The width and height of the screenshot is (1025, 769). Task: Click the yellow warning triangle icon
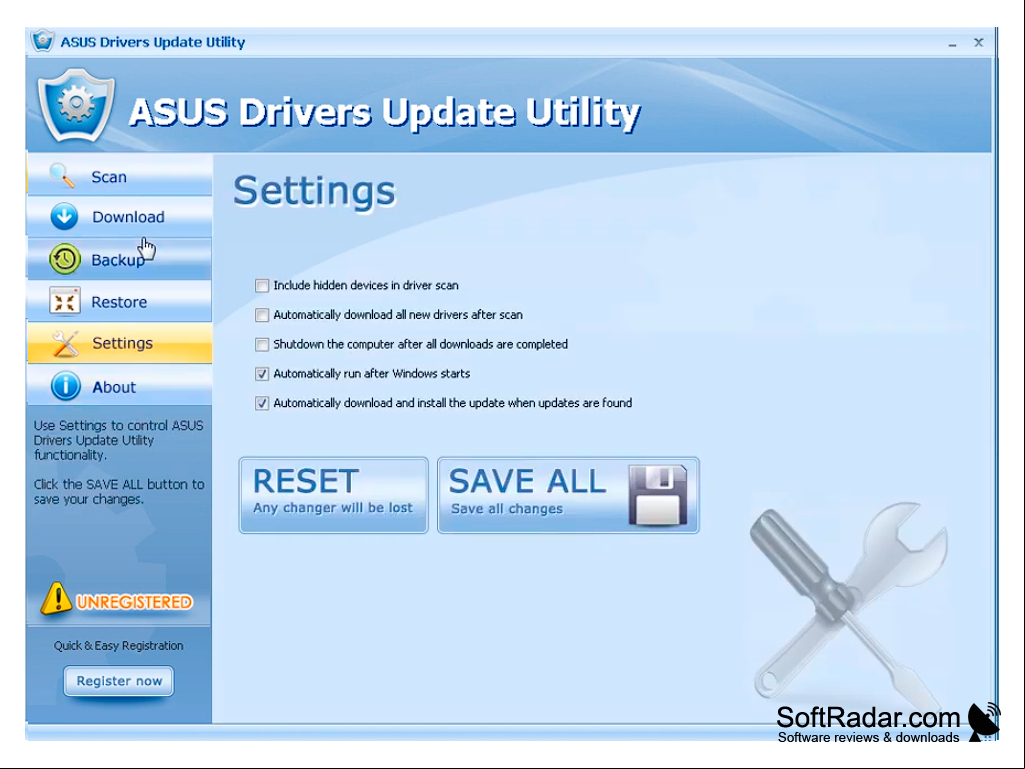tap(56, 599)
